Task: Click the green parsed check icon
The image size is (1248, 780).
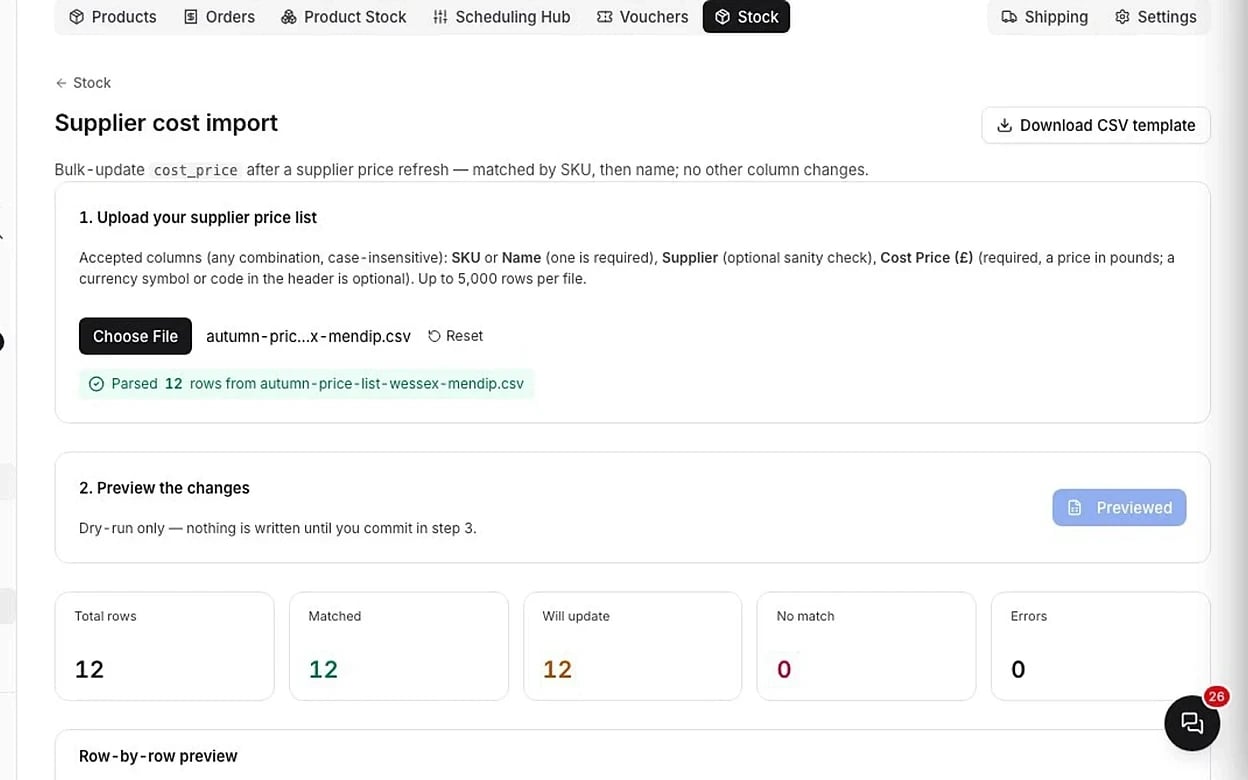Action: (x=96, y=384)
